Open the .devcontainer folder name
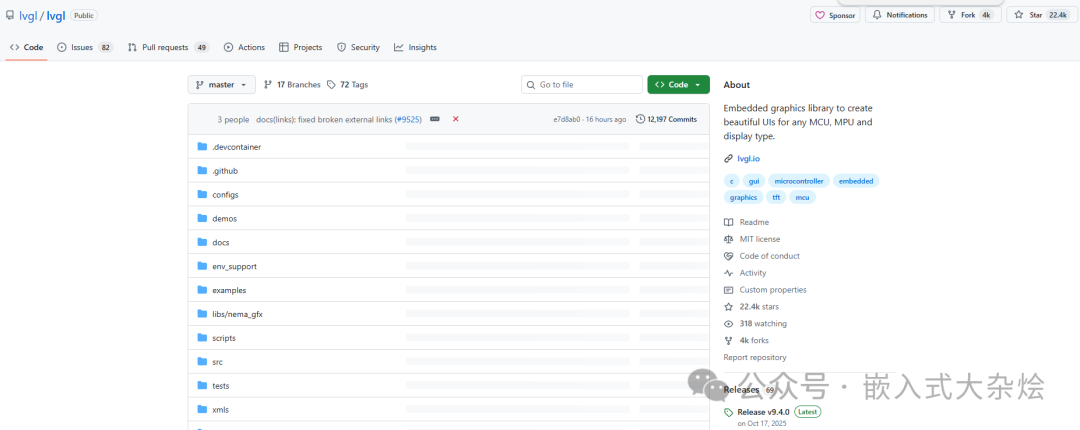The image size is (1080, 430). pyautogui.click(x=236, y=147)
